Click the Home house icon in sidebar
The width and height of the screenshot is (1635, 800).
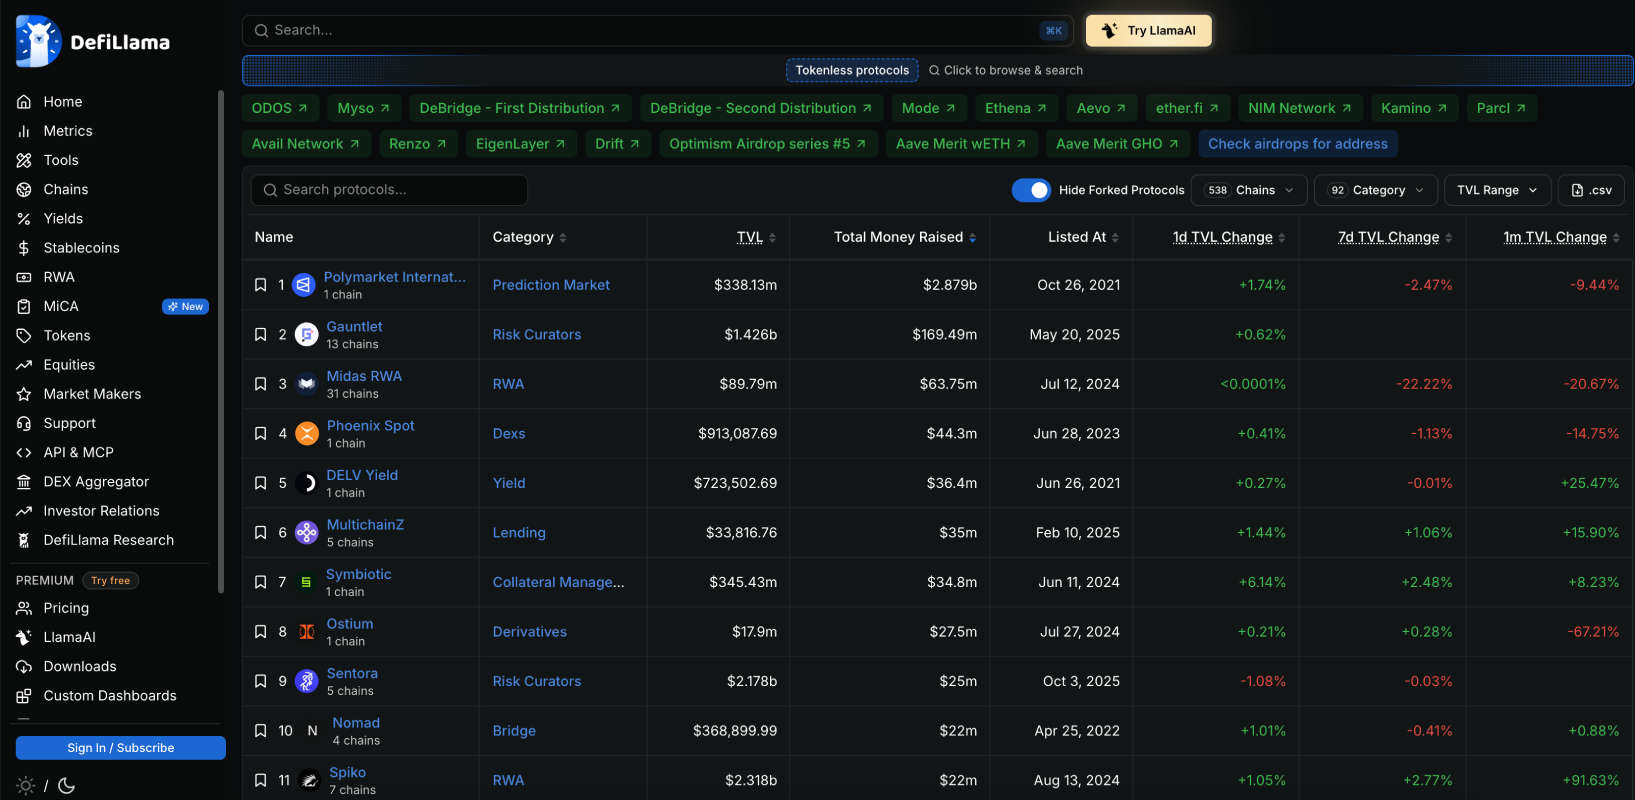[24, 102]
